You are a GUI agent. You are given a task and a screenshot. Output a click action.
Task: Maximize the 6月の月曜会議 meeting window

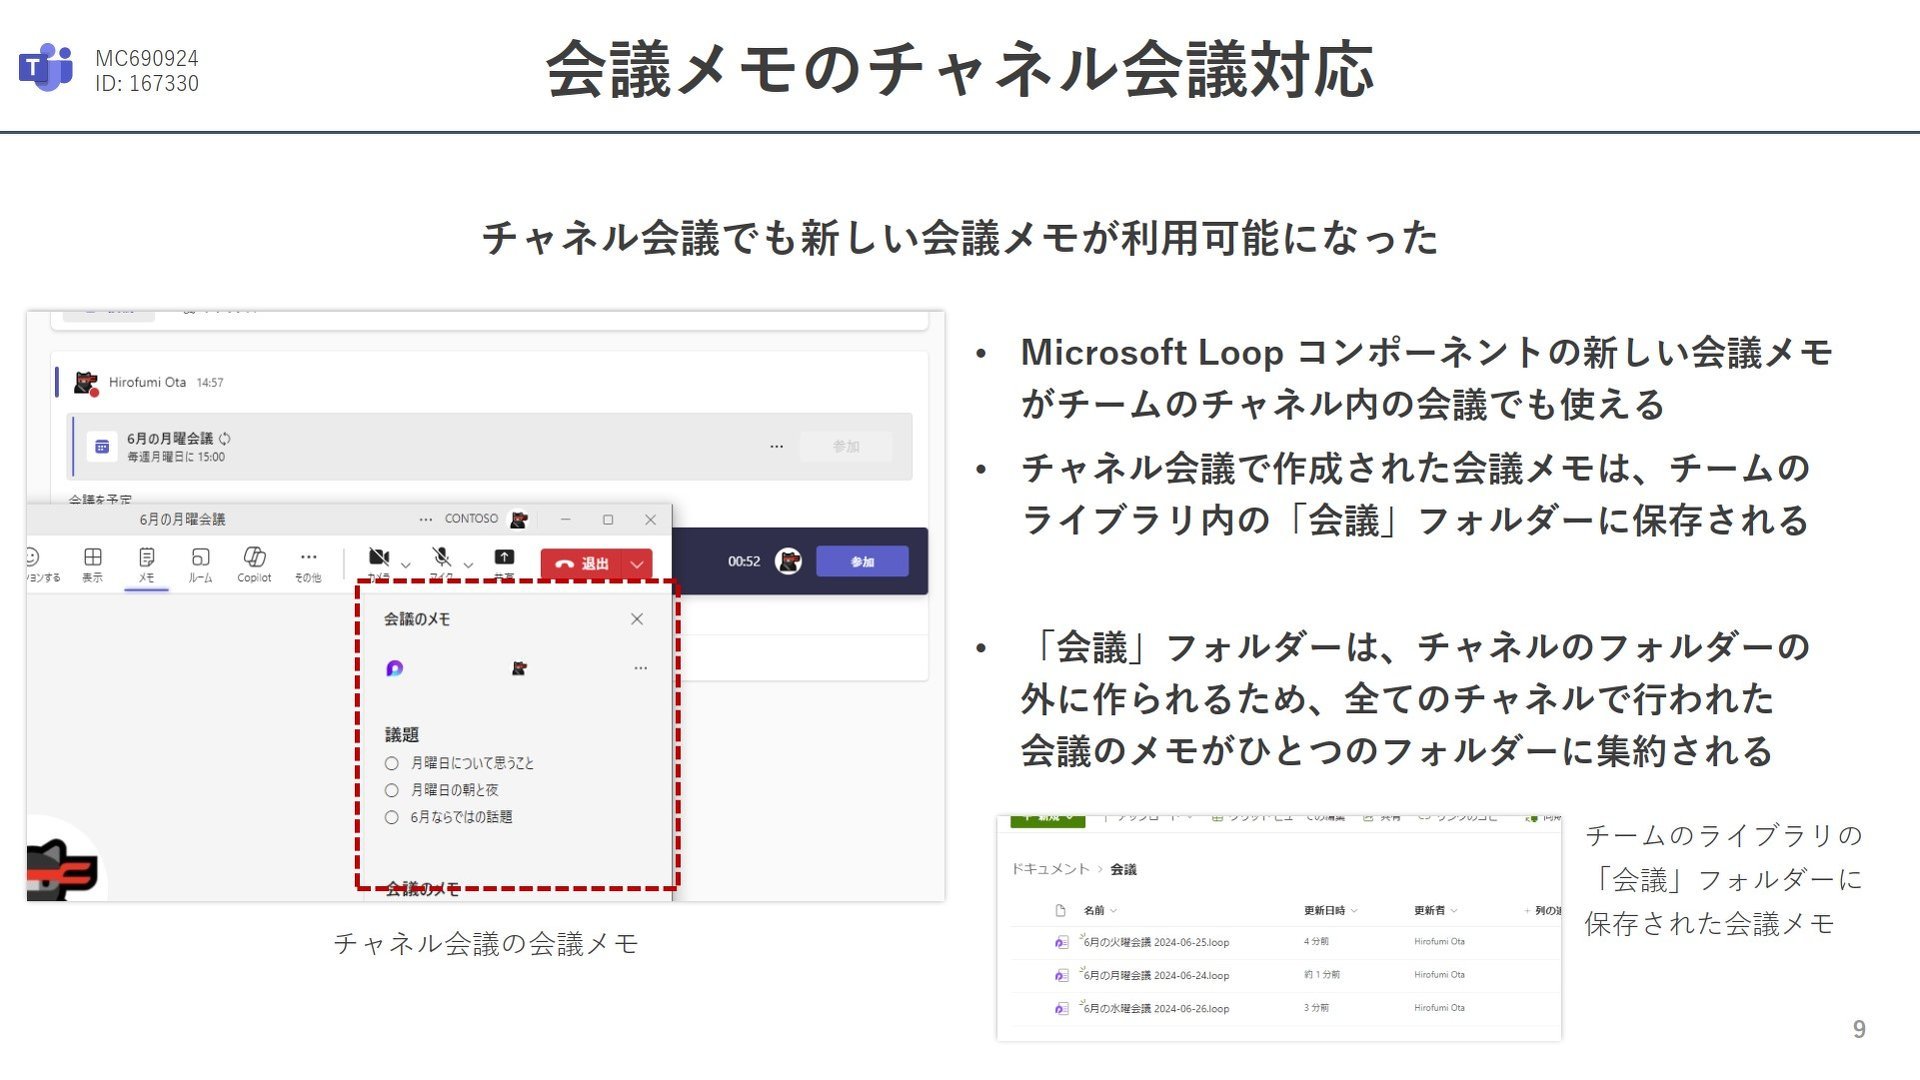click(x=608, y=519)
